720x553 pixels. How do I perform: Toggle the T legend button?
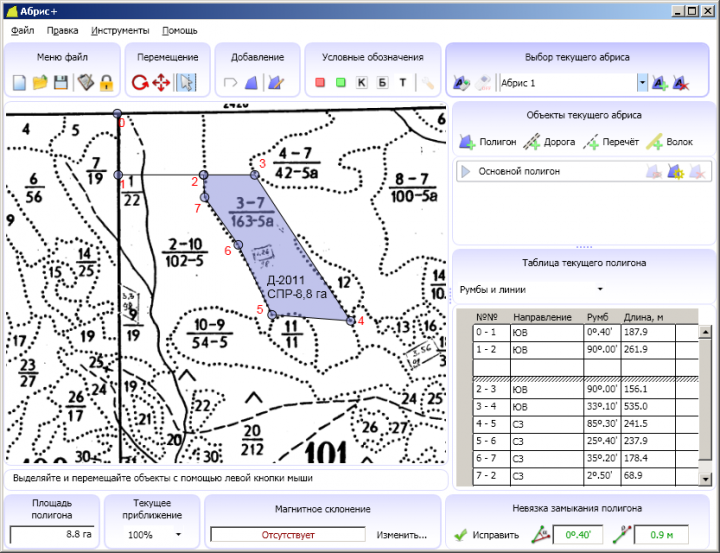[x=403, y=83]
